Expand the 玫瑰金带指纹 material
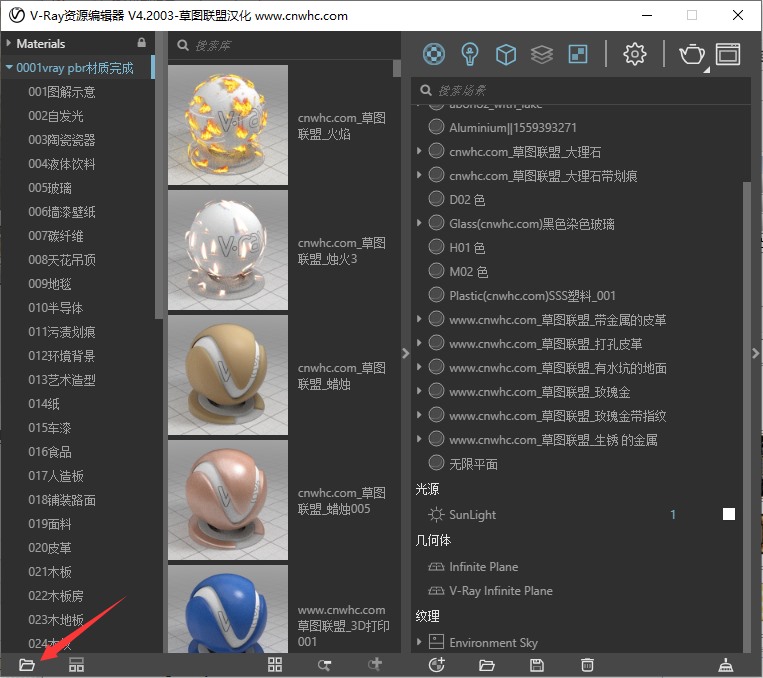Image resolution: width=763 pixels, height=678 pixels. pyautogui.click(x=419, y=415)
